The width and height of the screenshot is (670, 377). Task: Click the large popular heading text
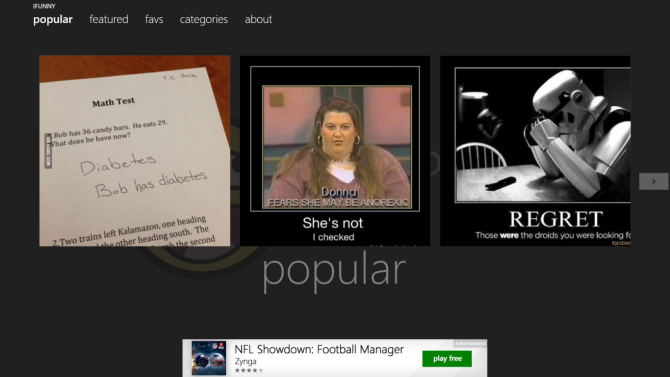(334, 271)
